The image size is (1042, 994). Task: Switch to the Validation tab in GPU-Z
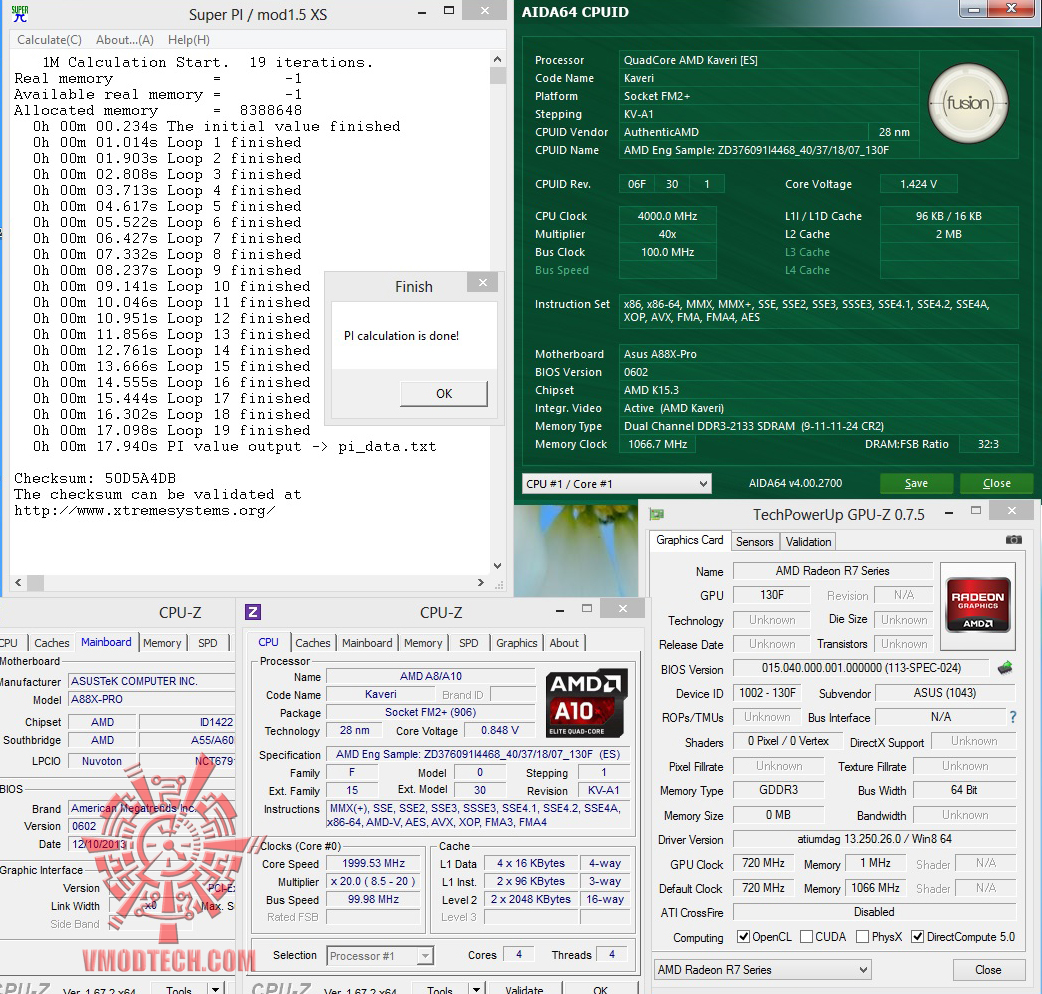(808, 542)
